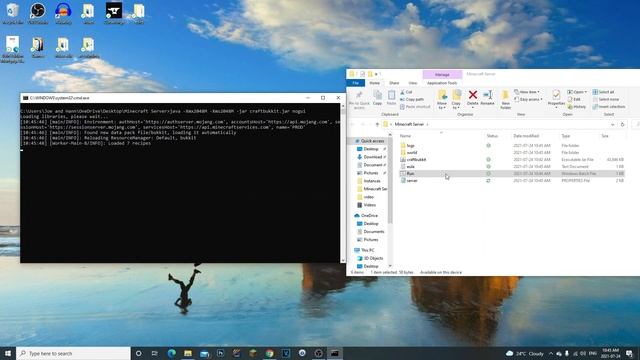Click the navigation pane vertical scrollbar
This screenshot has height=360, width=640.
390,180
